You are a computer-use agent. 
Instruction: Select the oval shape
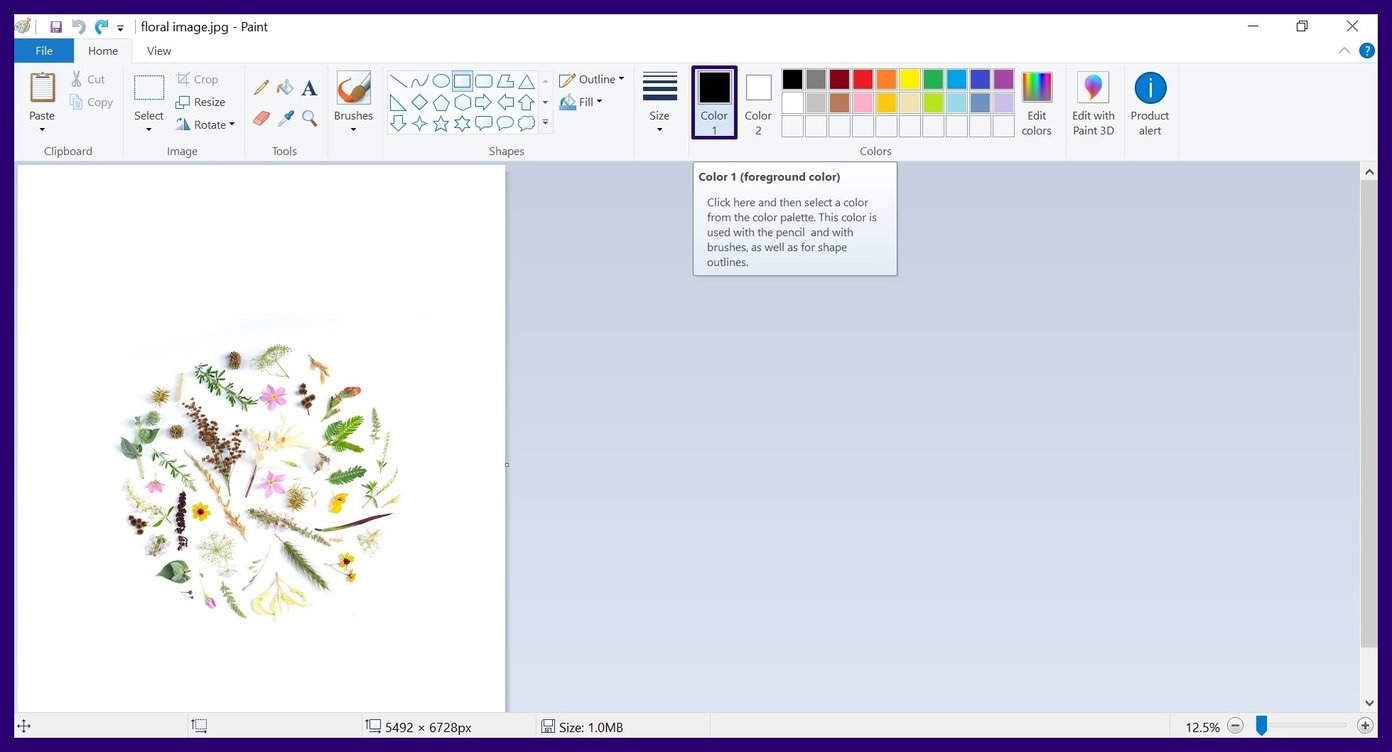coord(440,80)
